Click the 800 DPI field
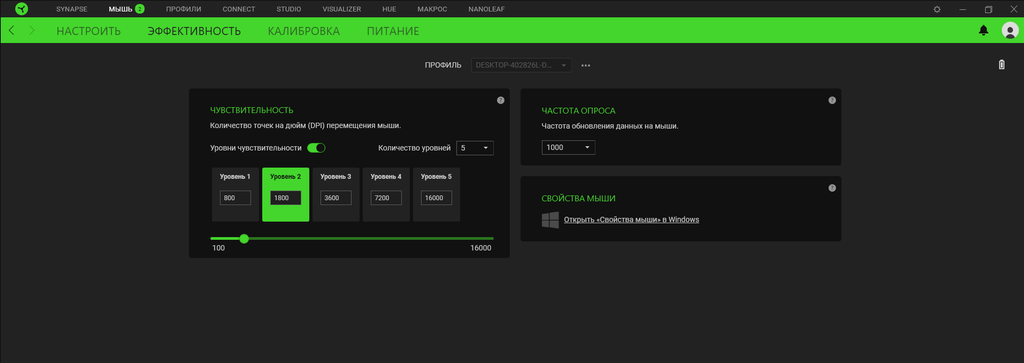The image size is (1024, 363). pyautogui.click(x=235, y=198)
